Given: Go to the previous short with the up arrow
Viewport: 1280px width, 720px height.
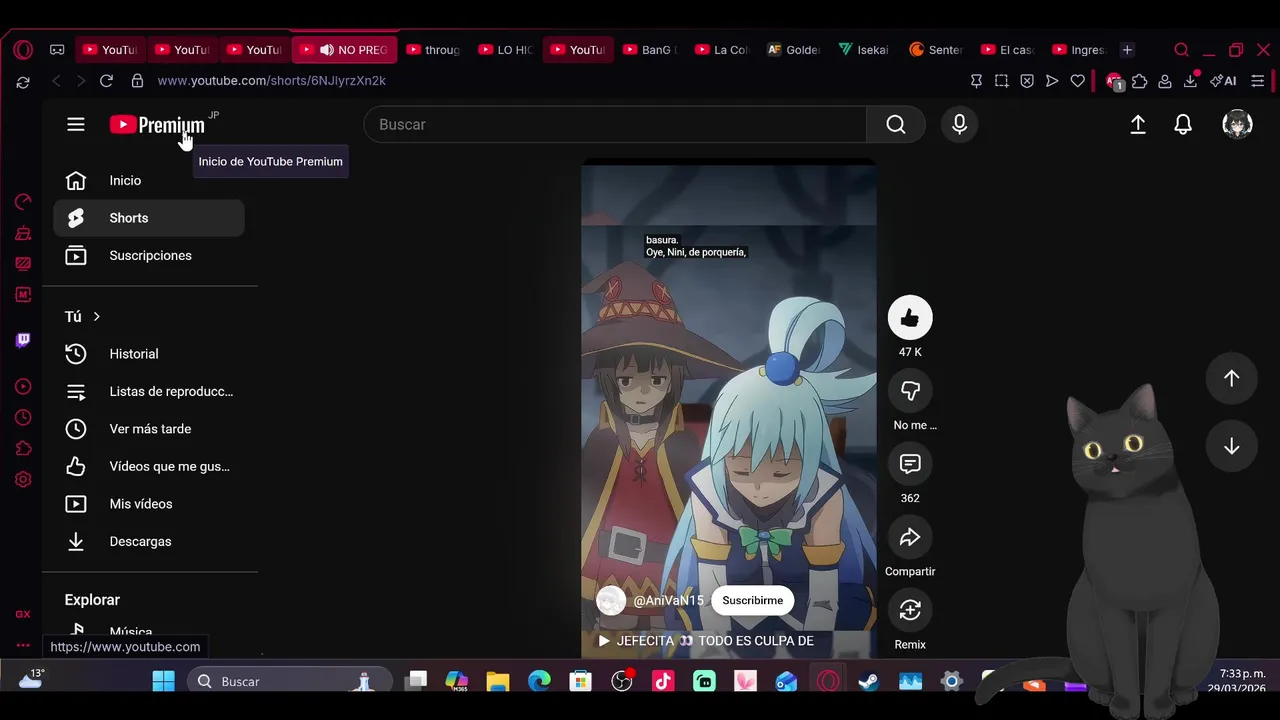Looking at the screenshot, I should point(1232,378).
